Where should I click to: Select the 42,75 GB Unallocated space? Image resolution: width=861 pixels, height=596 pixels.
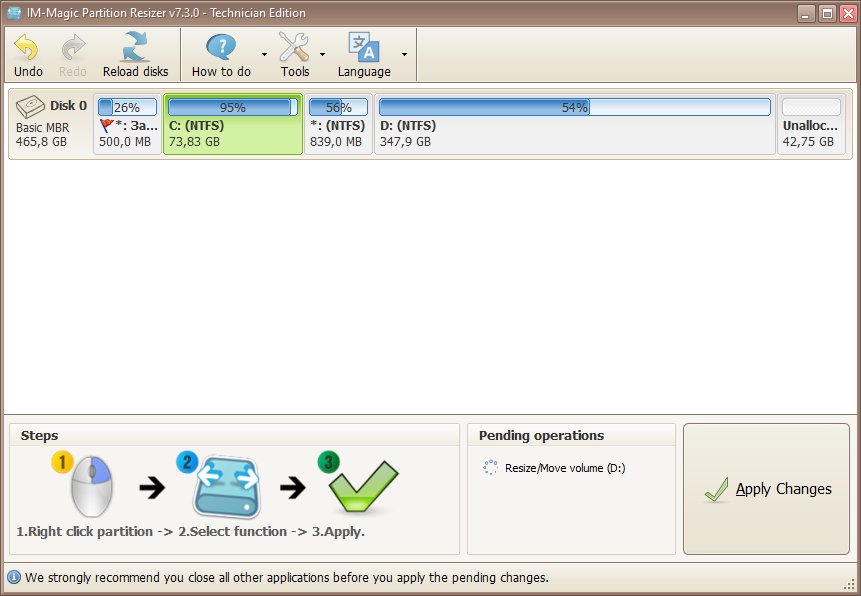[x=811, y=125]
